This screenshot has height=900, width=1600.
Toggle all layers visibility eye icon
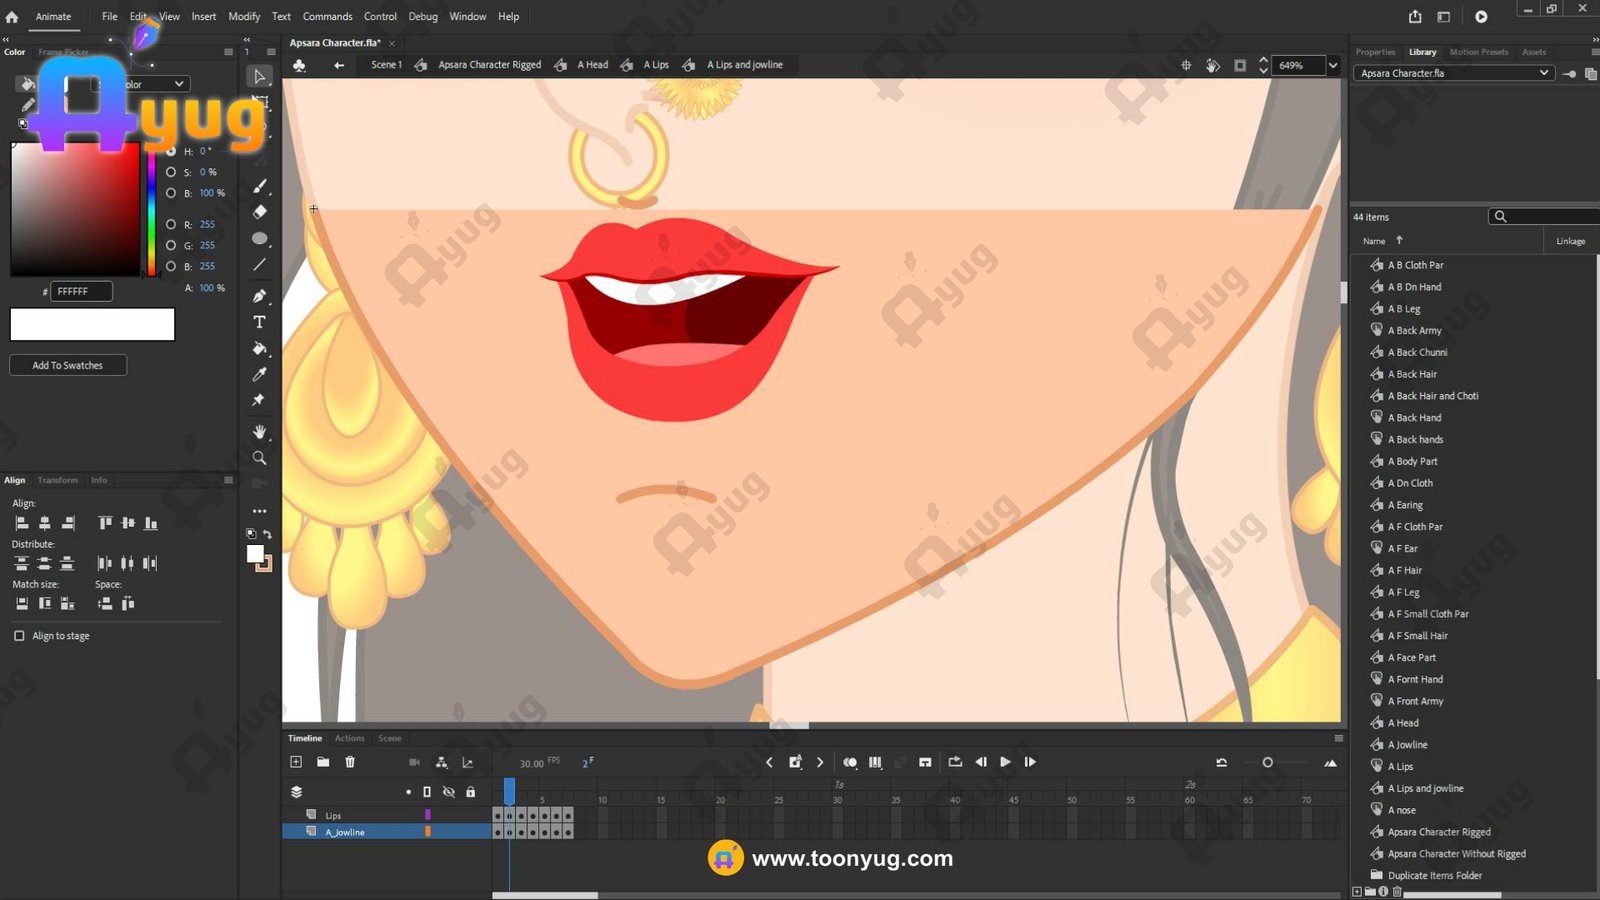pos(449,792)
